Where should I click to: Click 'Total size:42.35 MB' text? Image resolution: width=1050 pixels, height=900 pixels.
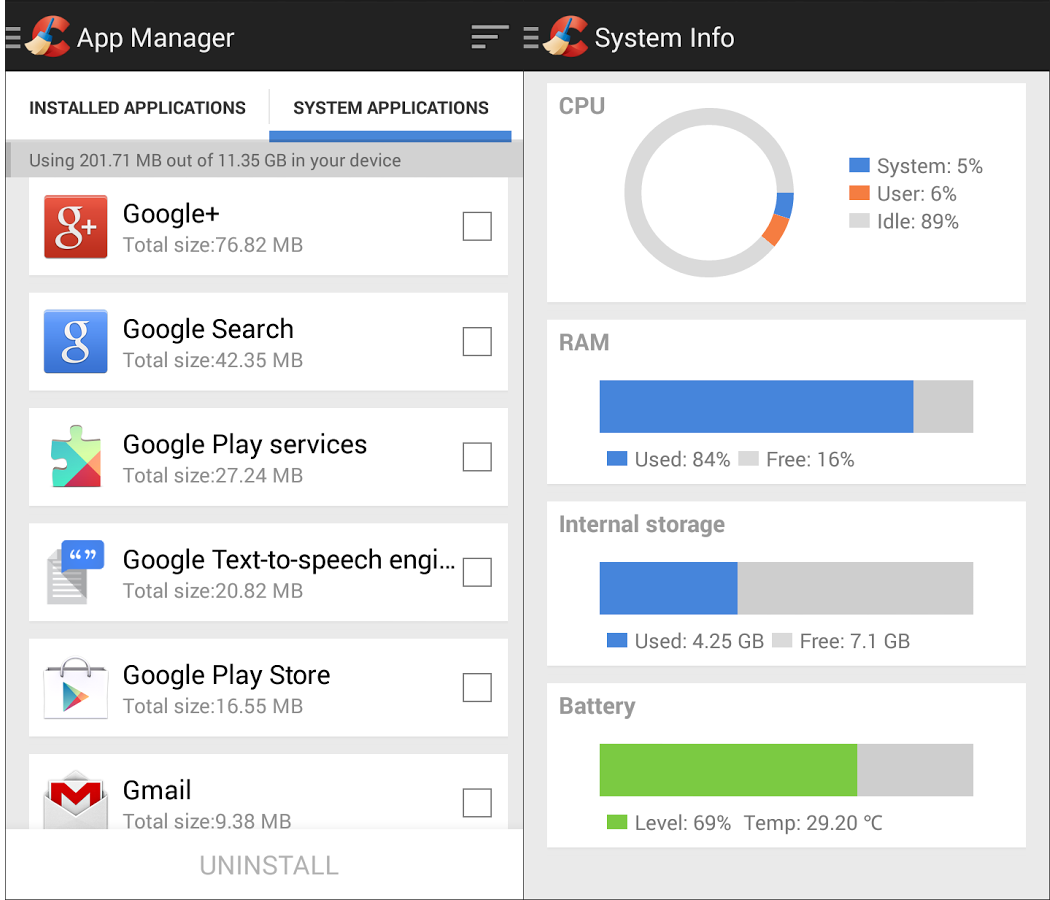click(213, 360)
